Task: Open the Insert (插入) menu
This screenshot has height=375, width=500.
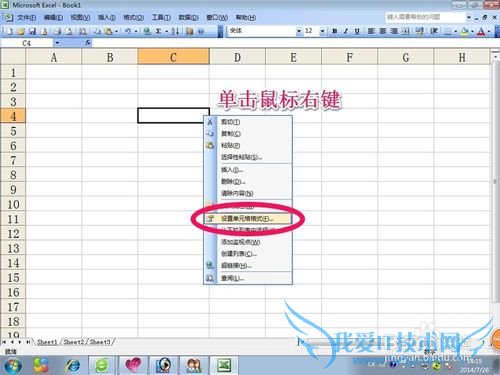Action: pyautogui.click(x=107, y=17)
